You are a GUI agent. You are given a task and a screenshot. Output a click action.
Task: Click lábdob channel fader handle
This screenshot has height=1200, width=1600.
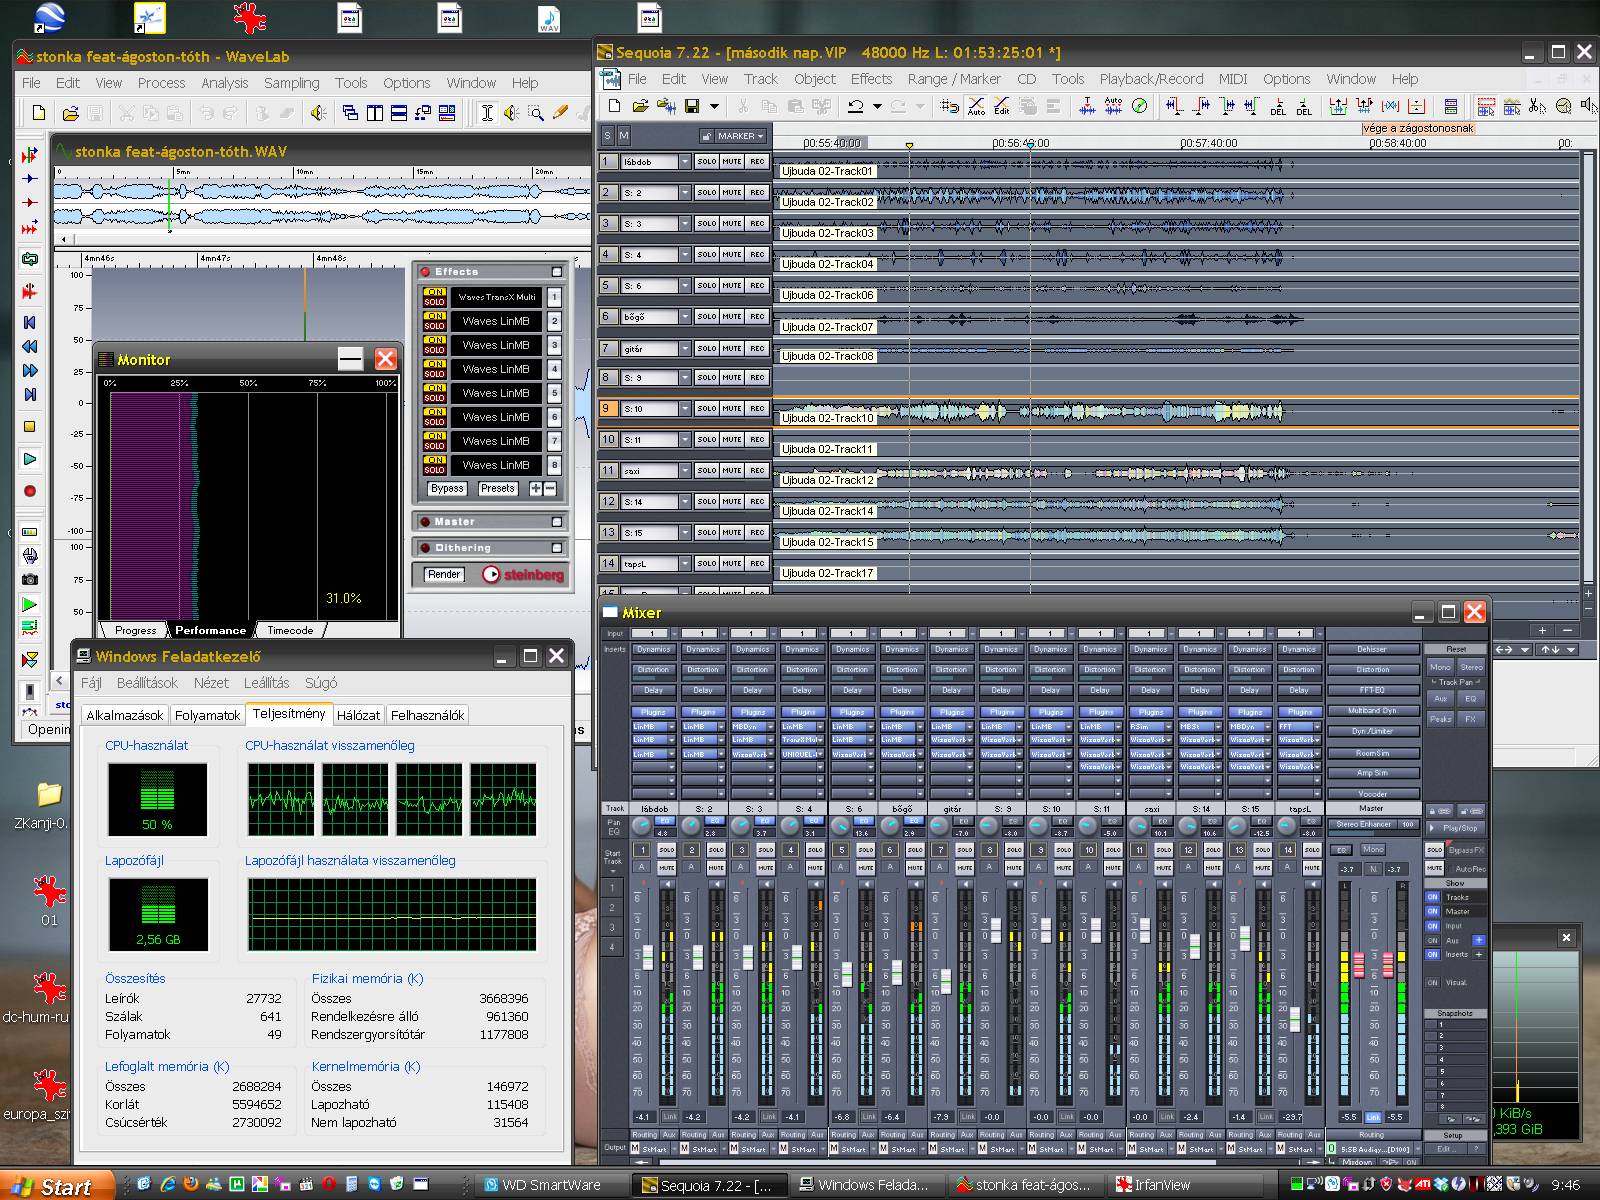(x=646, y=956)
